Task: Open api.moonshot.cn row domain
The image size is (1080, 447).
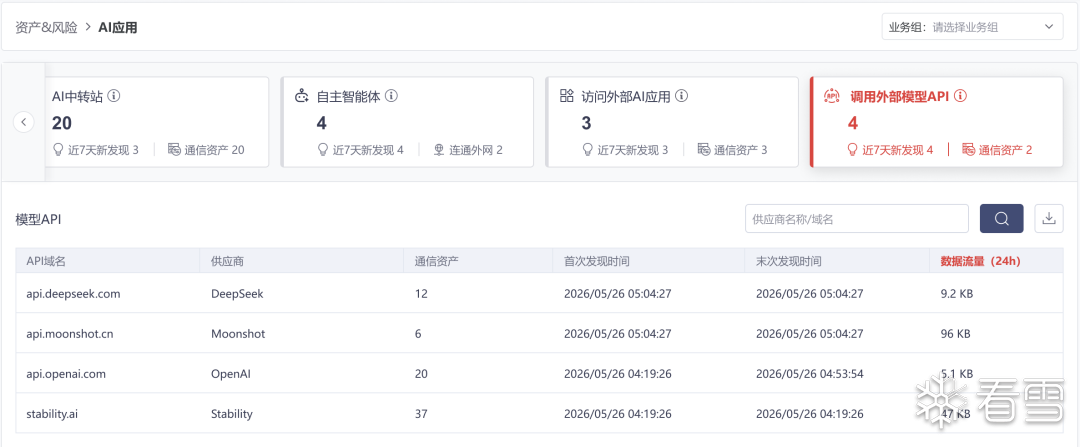Action: [x=70, y=333]
